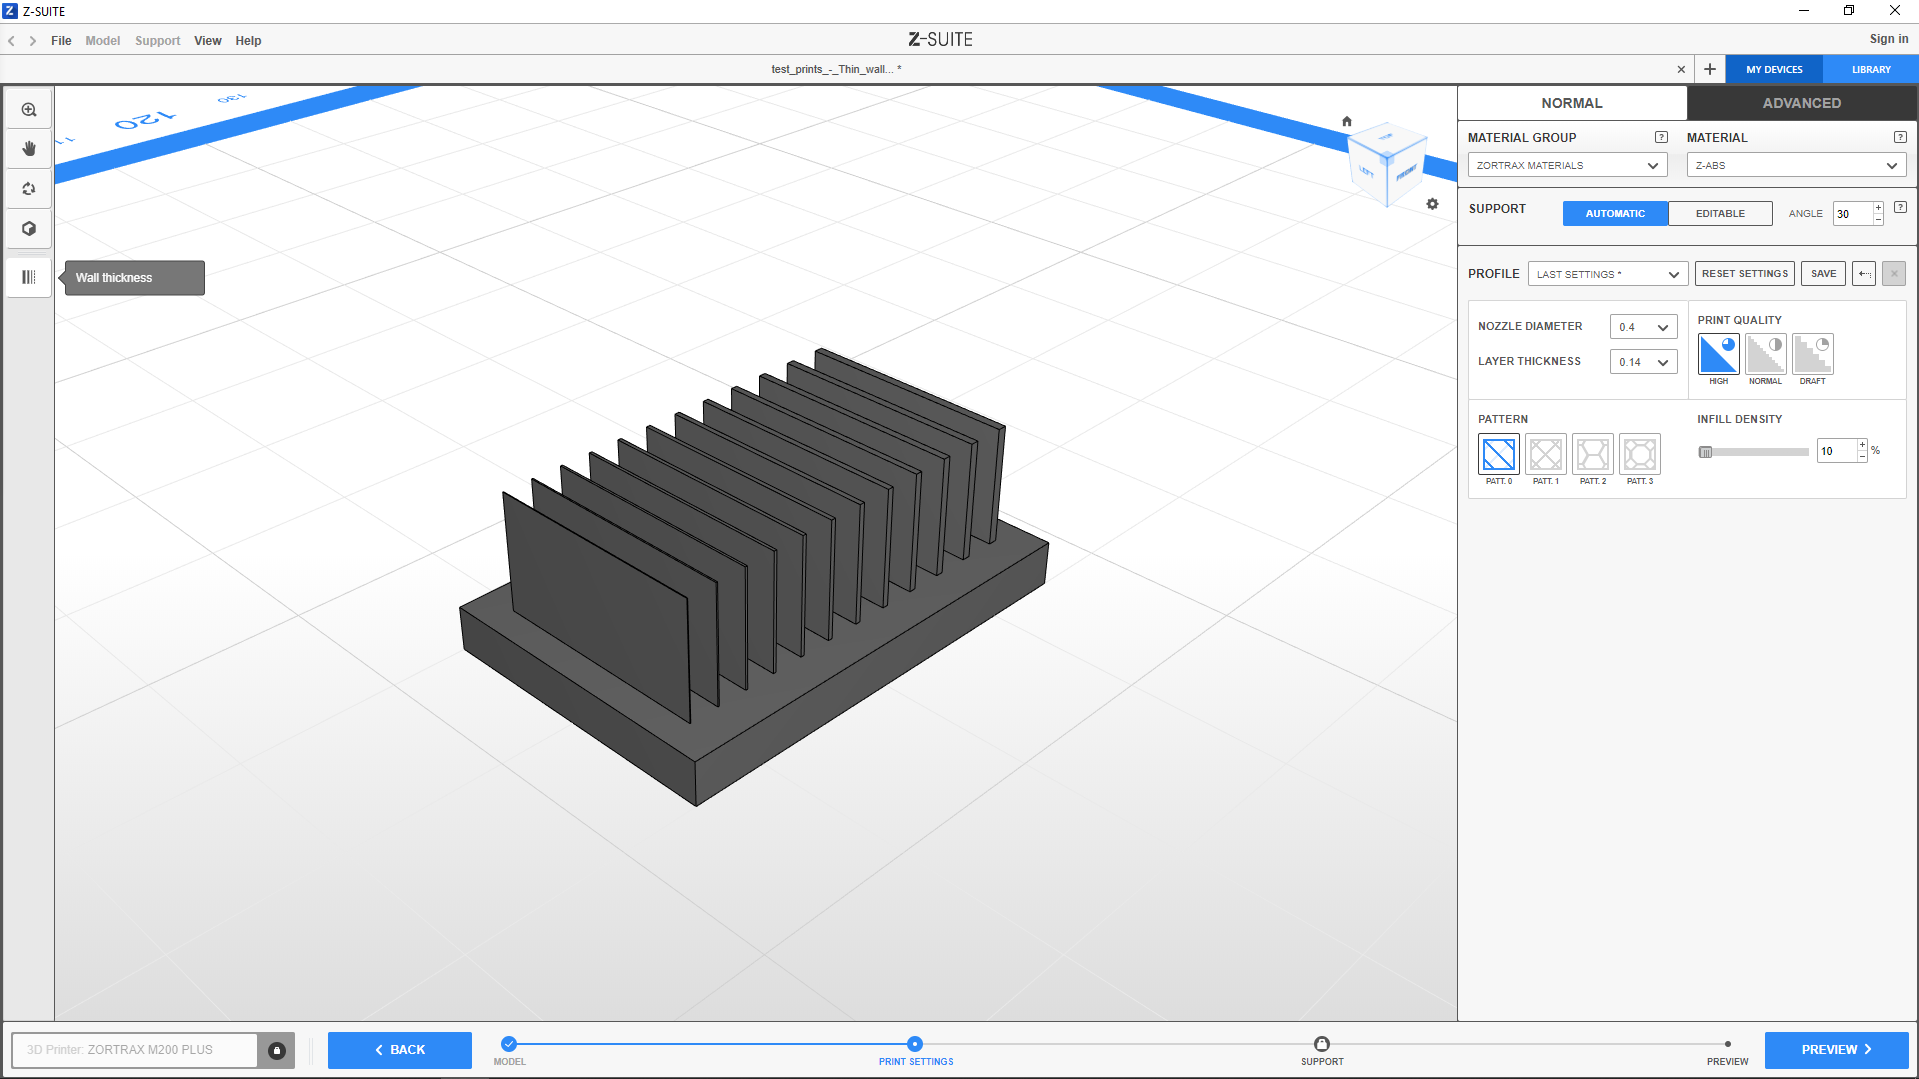Click the support angle input field
The image size is (1919, 1079).
(x=1851, y=214)
